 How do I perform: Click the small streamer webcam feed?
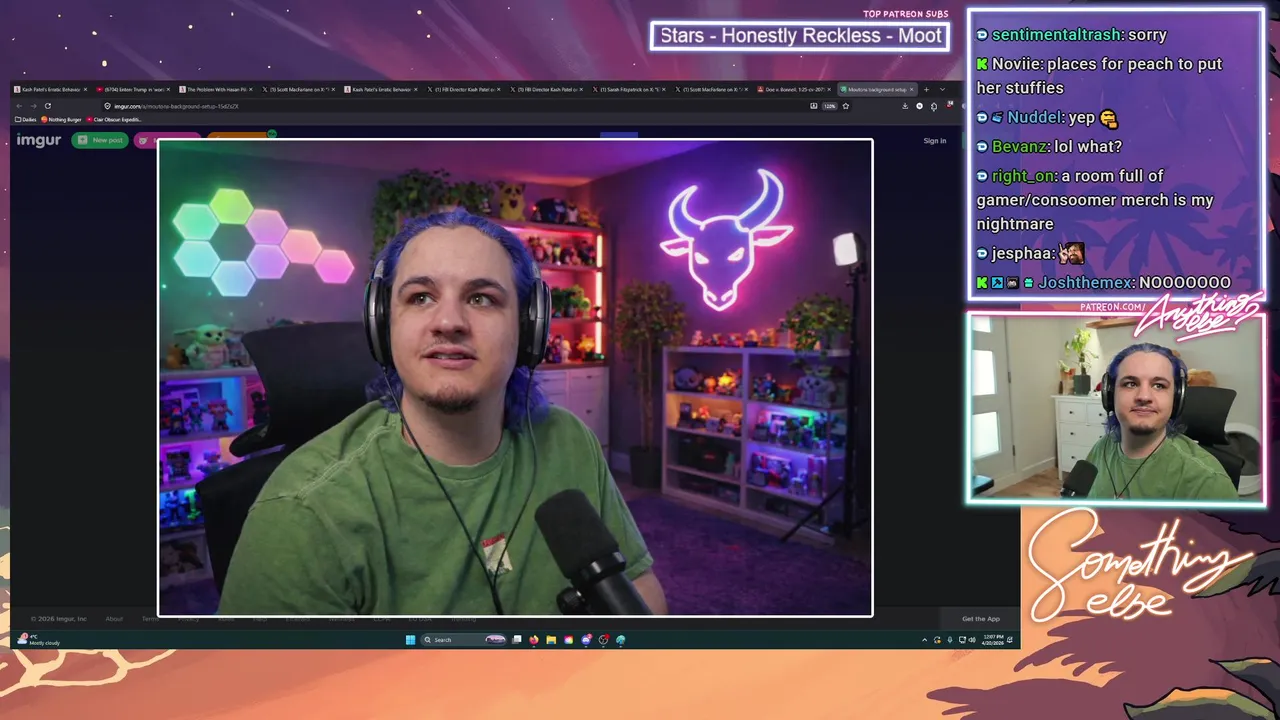pos(1116,407)
